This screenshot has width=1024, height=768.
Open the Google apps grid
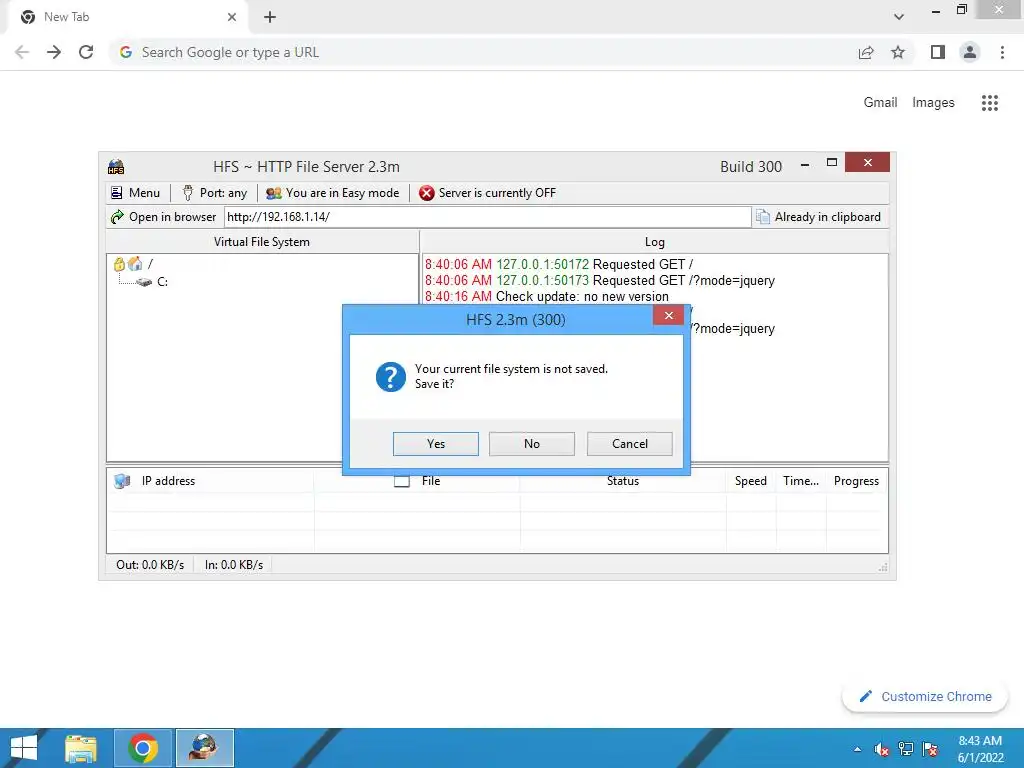(x=989, y=103)
